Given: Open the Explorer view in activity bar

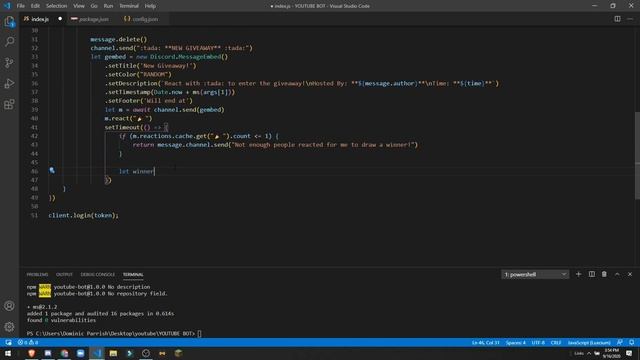Looking at the screenshot, I should pos(9,22).
